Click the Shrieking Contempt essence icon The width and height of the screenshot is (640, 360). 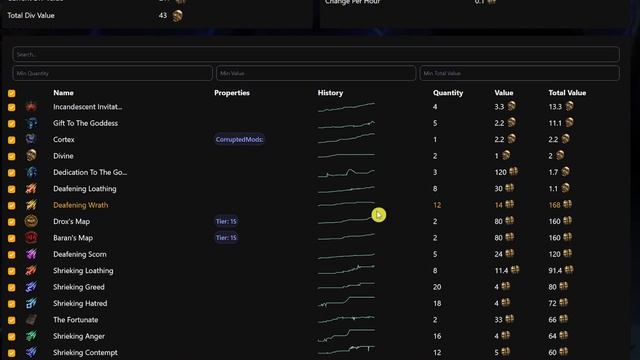[31, 352]
